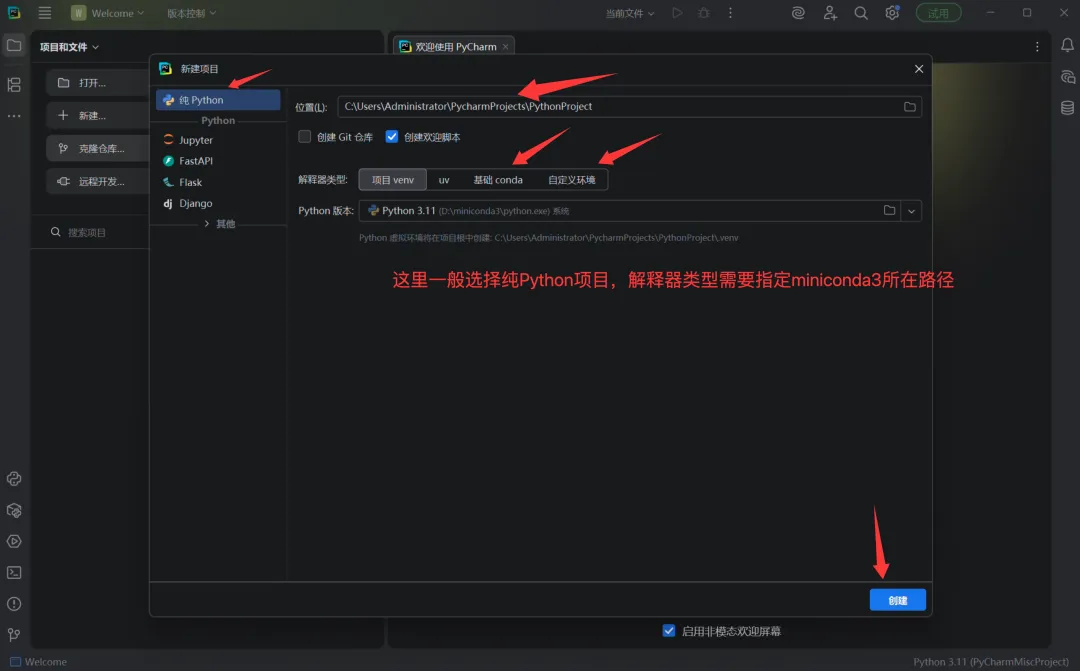
Task: Select the custom environment interpreter type
Action: [572, 180]
